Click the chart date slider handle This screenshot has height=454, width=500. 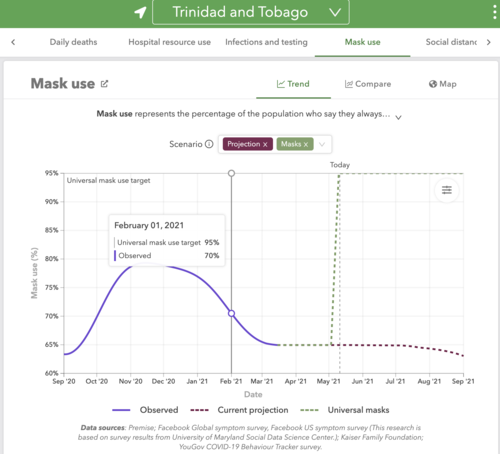(x=231, y=173)
